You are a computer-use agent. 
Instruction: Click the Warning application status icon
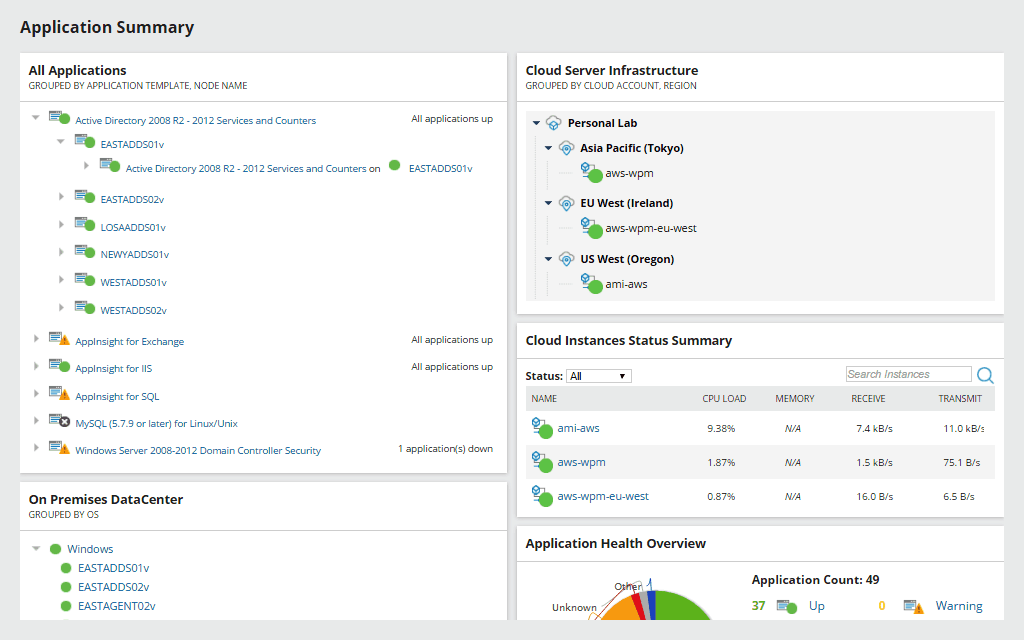(913, 607)
